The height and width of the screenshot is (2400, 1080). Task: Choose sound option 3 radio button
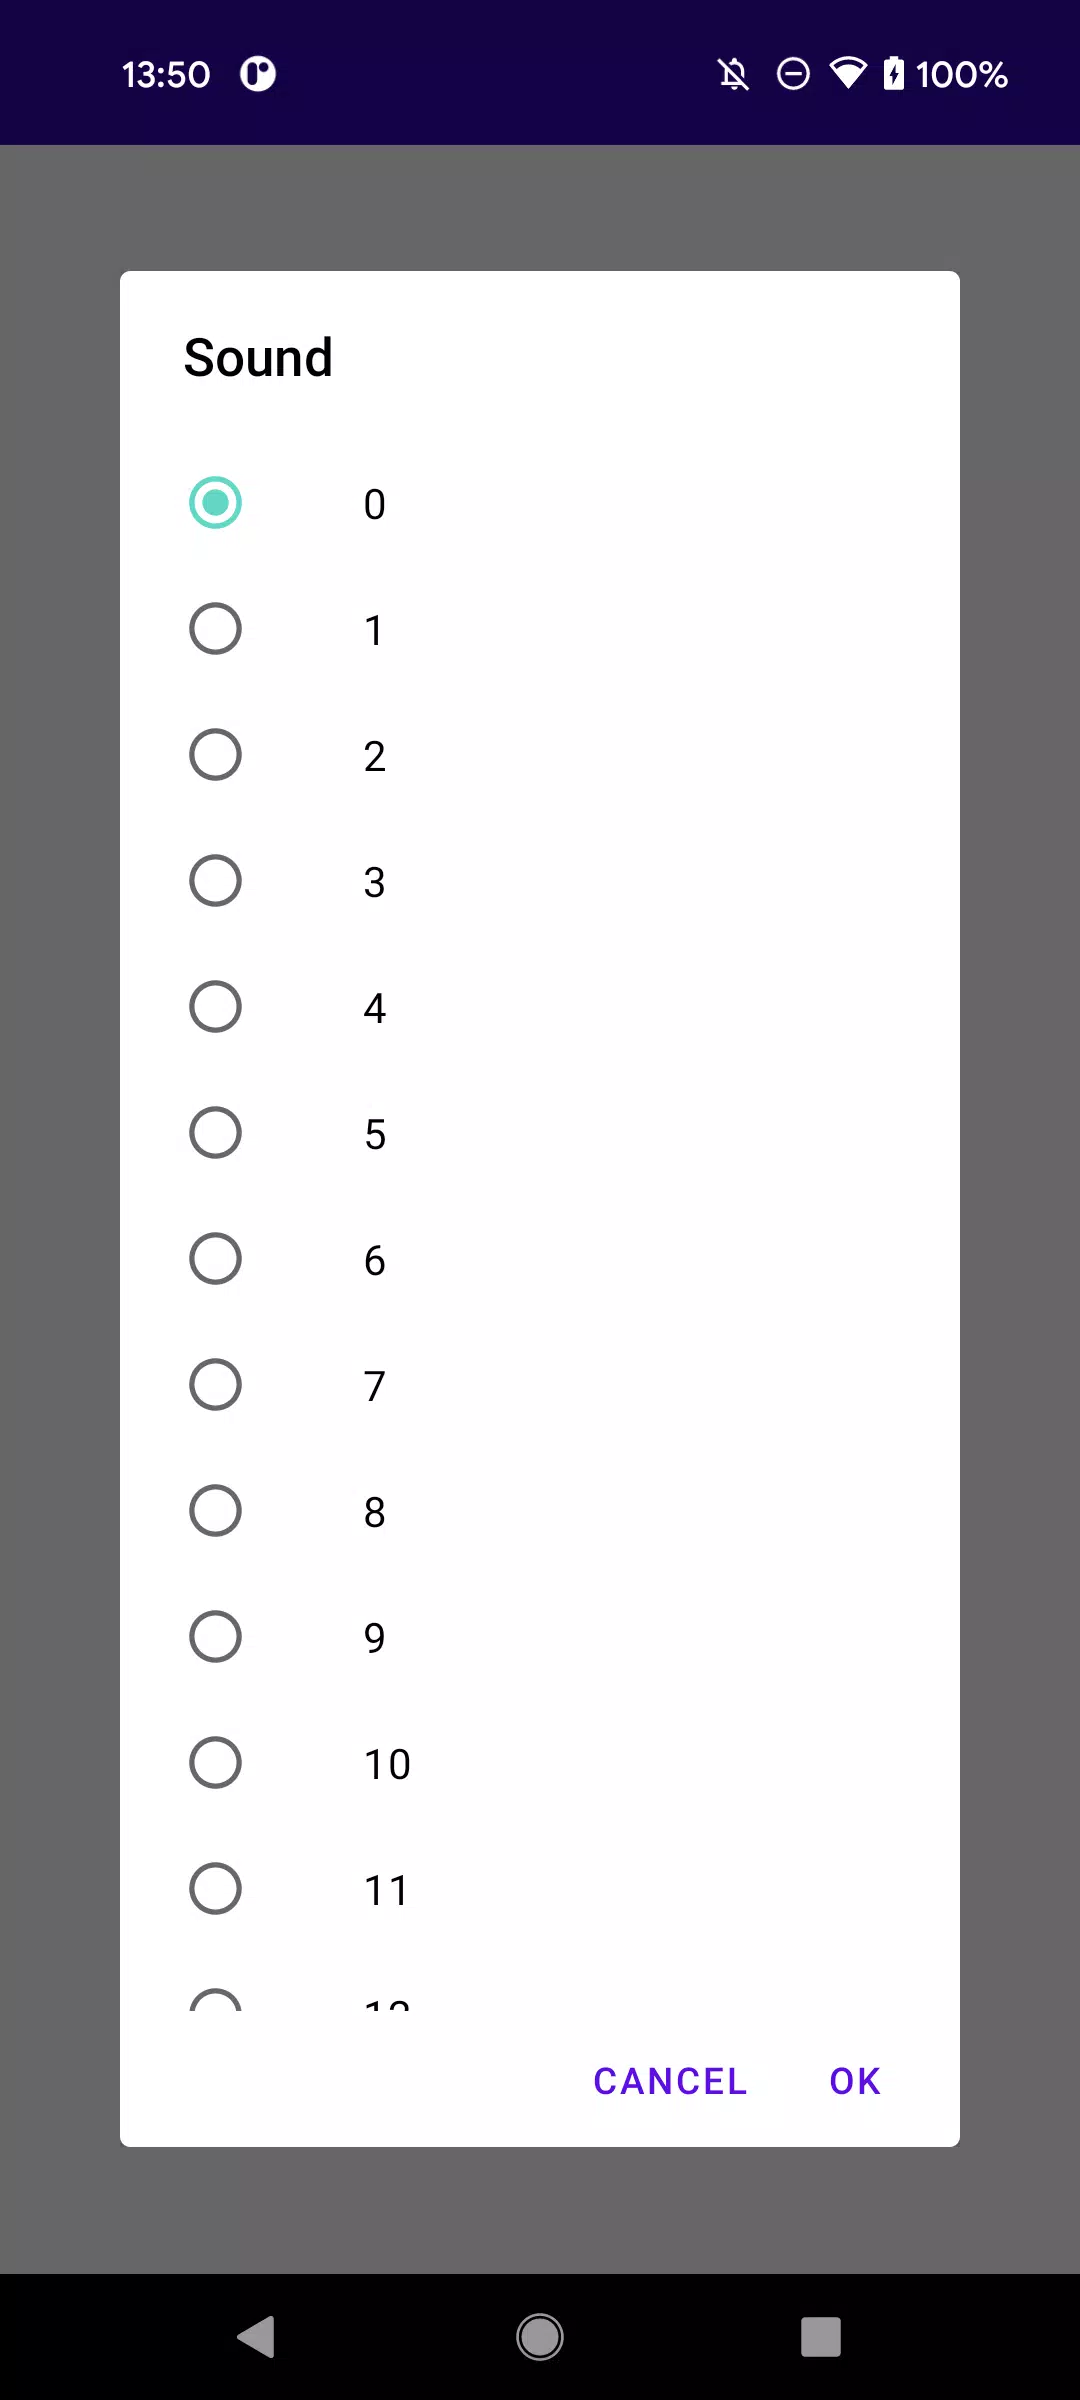click(215, 881)
